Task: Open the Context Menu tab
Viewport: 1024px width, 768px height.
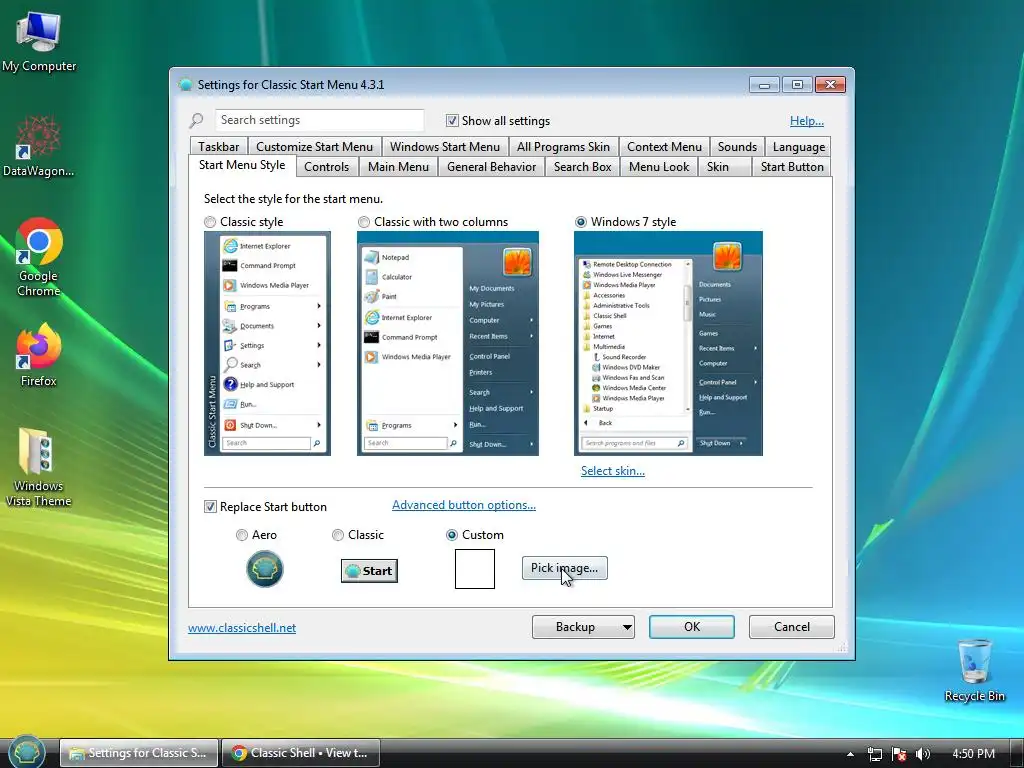Action: click(664, 147)
